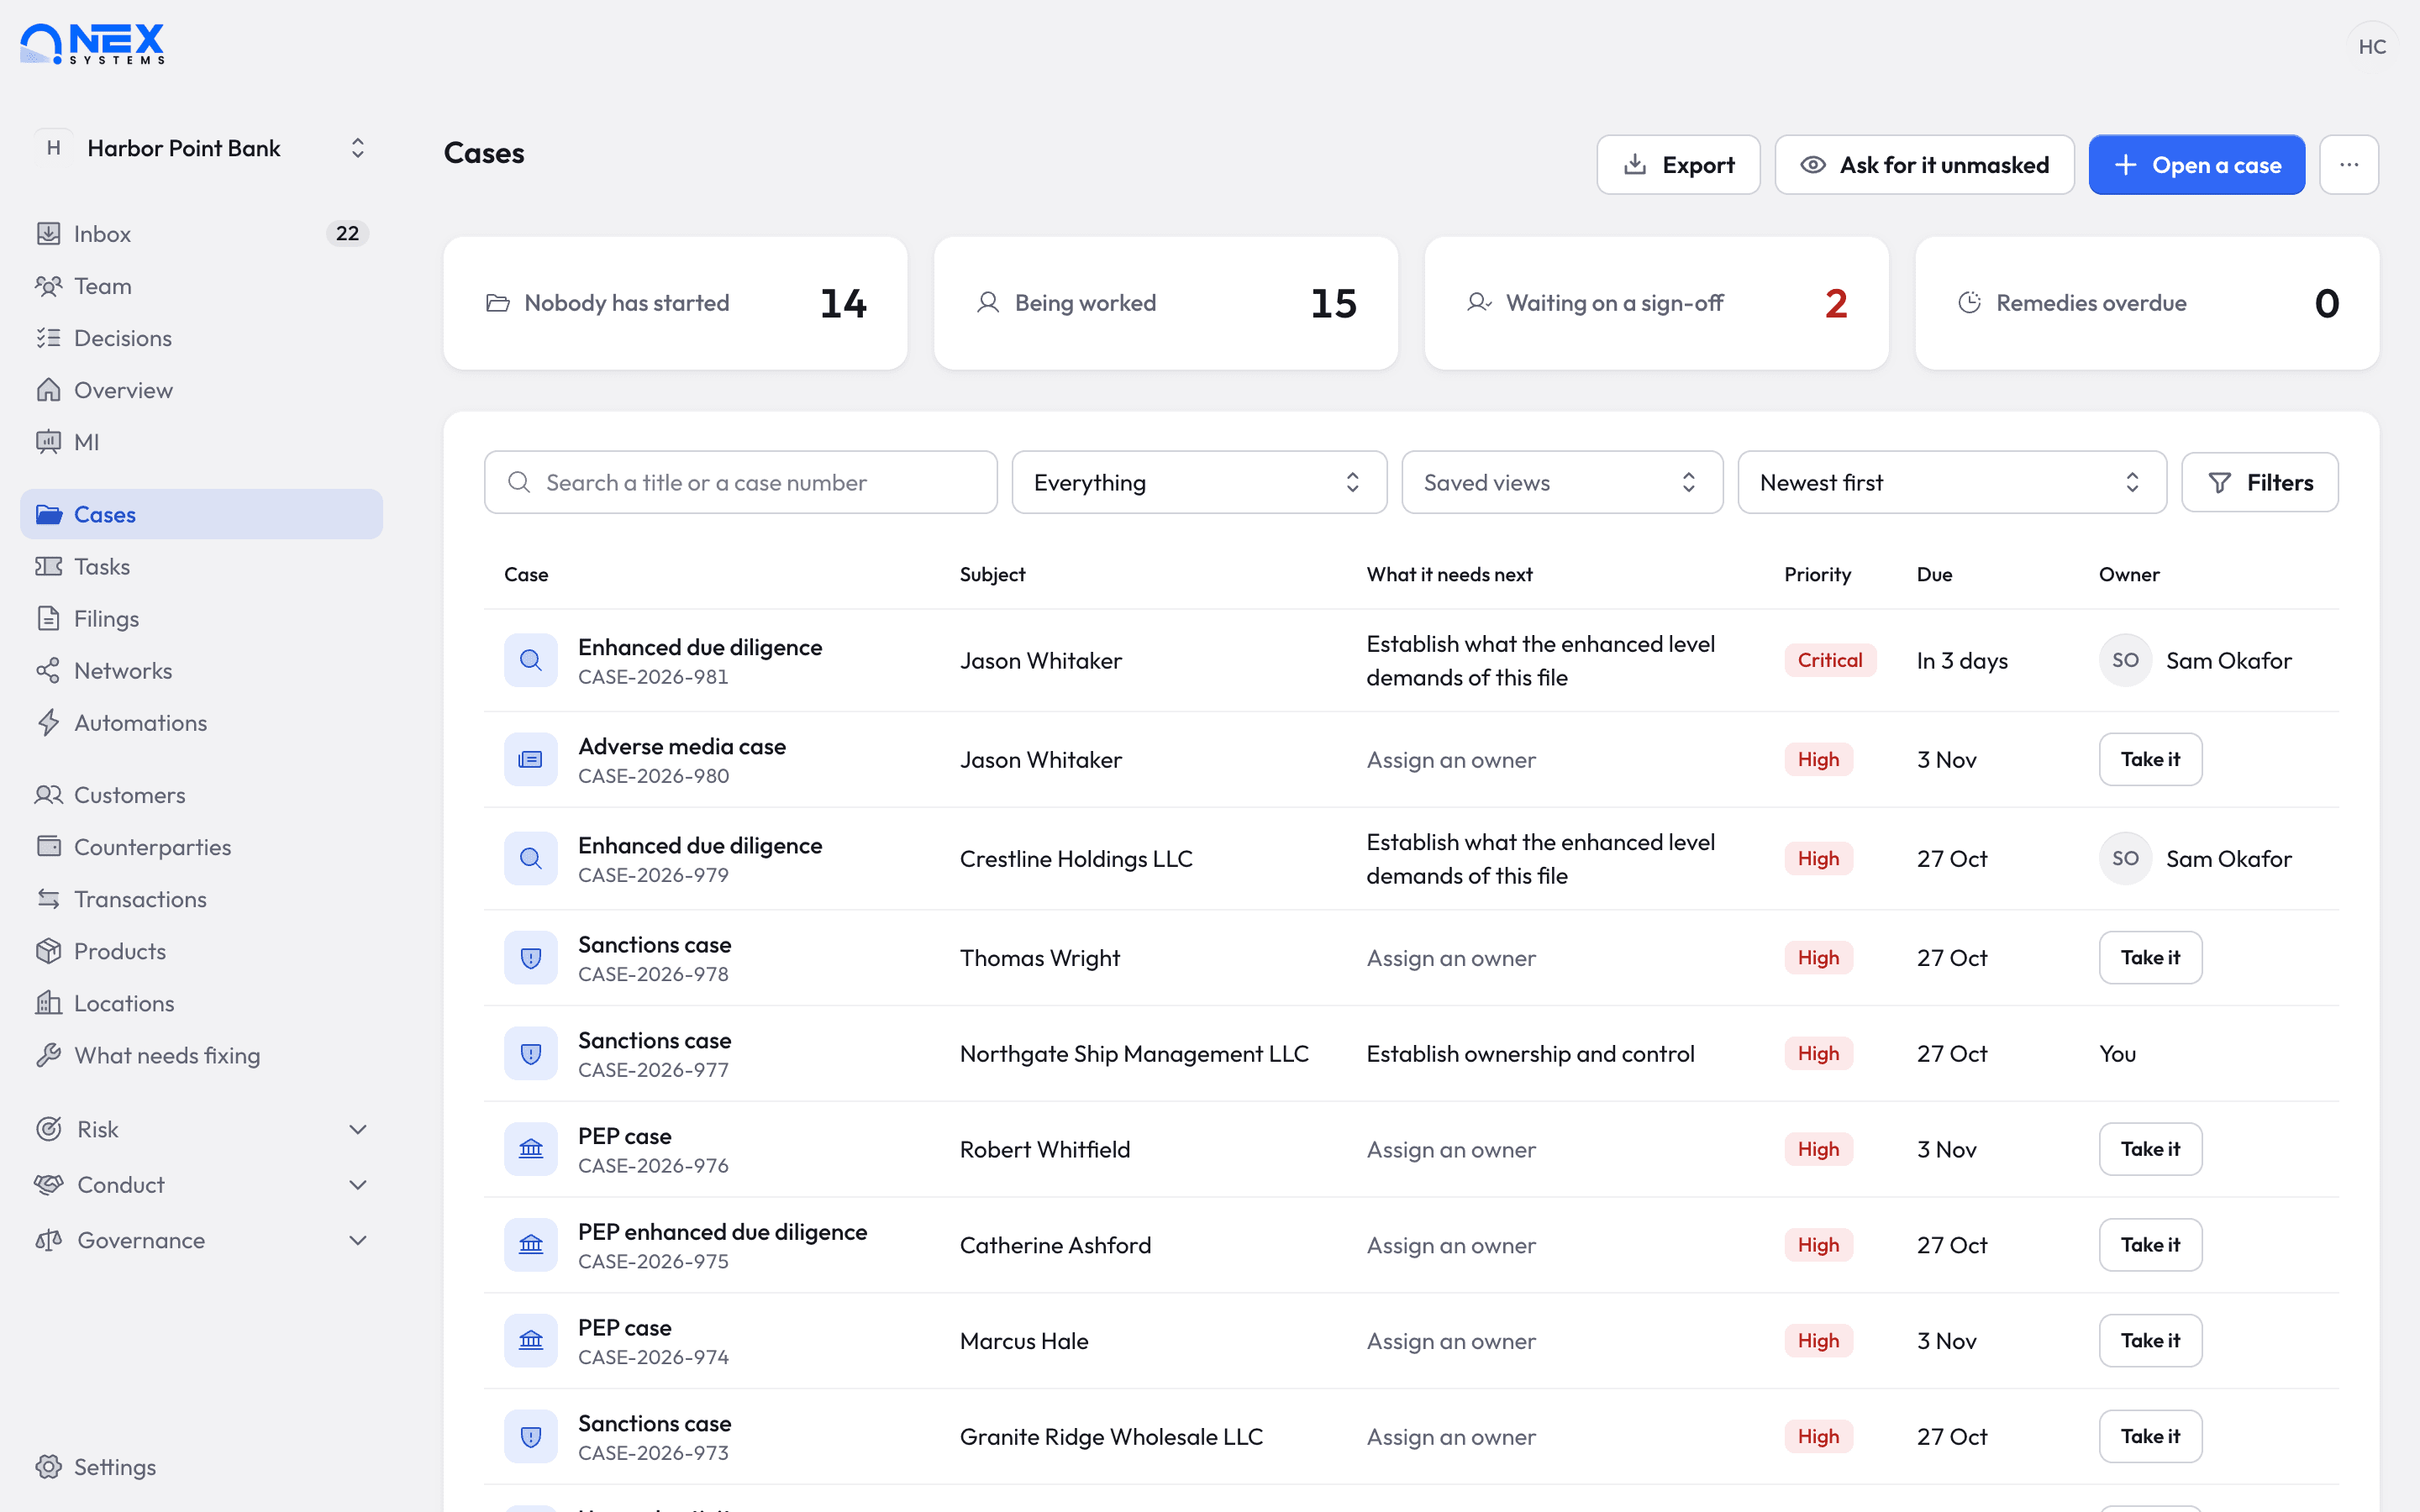Screen dimensions: 2420x1512
Task: Open the Saved views dropdown
Action: point(1562,482)
